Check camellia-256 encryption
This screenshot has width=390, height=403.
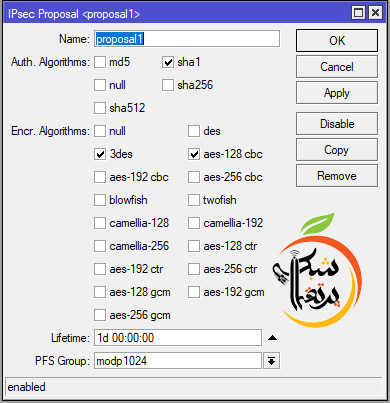coord(100,246)
